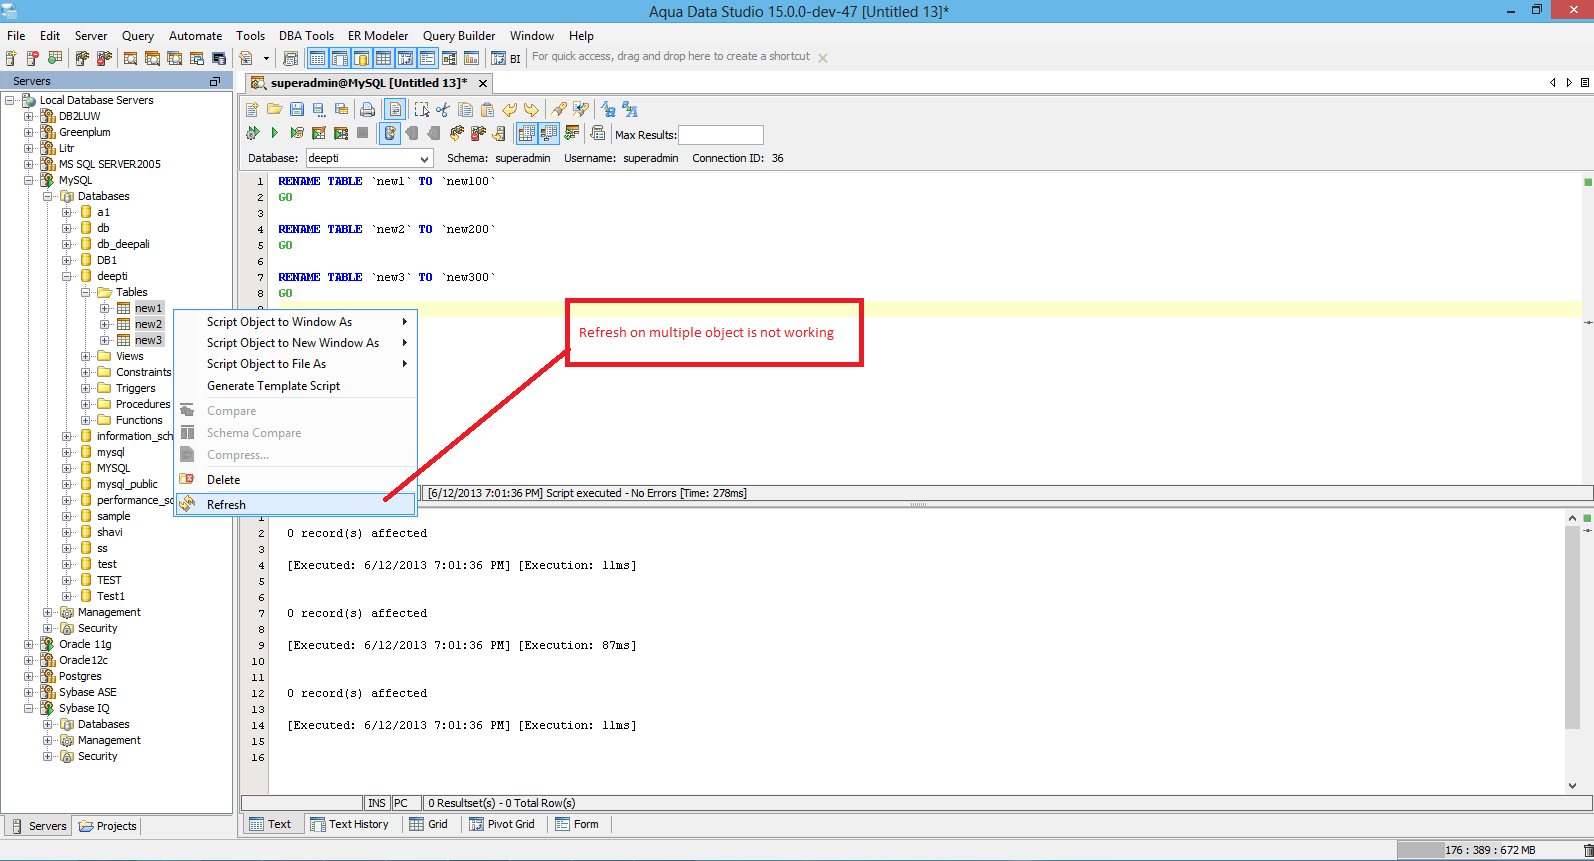Click the Undo arrow icon
Image resolution: width=1594 pixels, height=861 pixels.
click(509, 109)
